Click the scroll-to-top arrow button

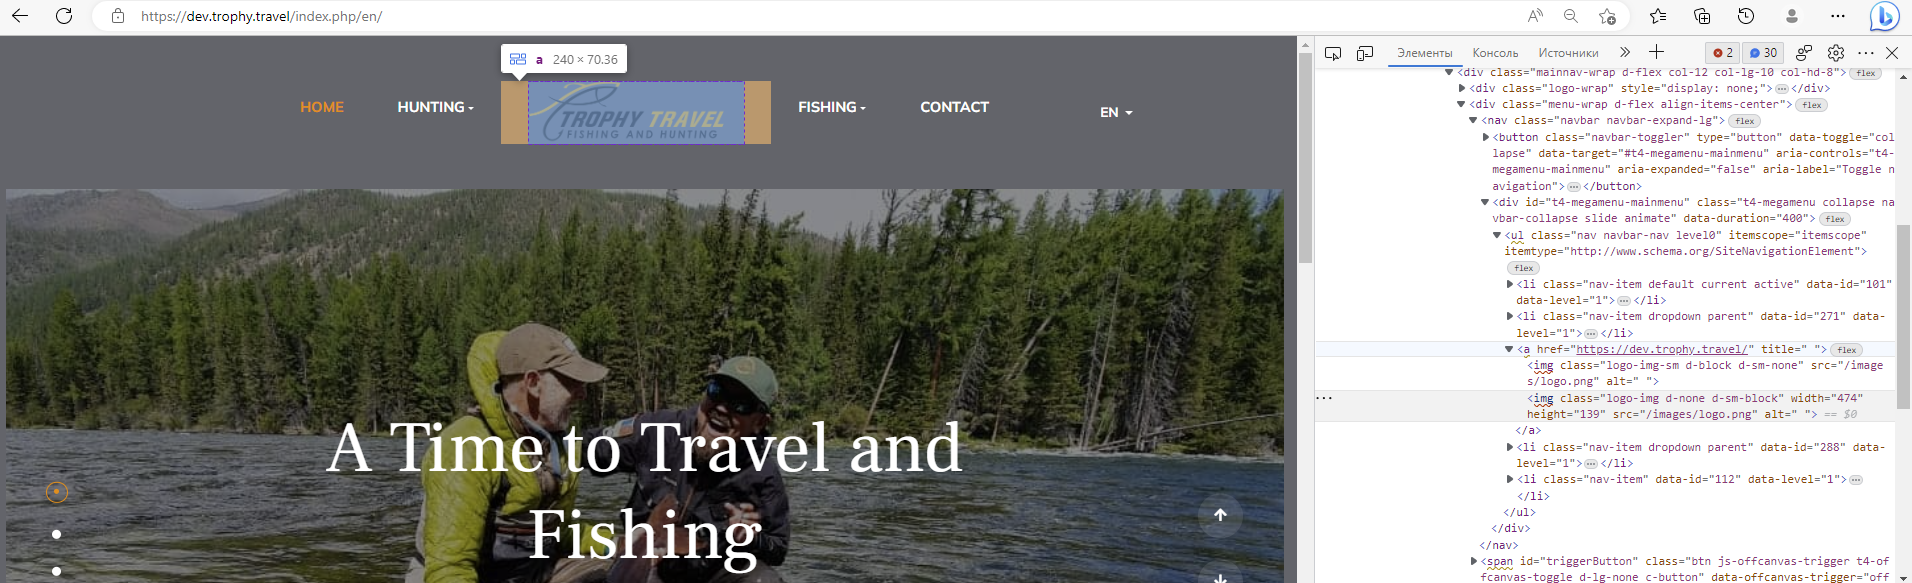[1220, 515]
